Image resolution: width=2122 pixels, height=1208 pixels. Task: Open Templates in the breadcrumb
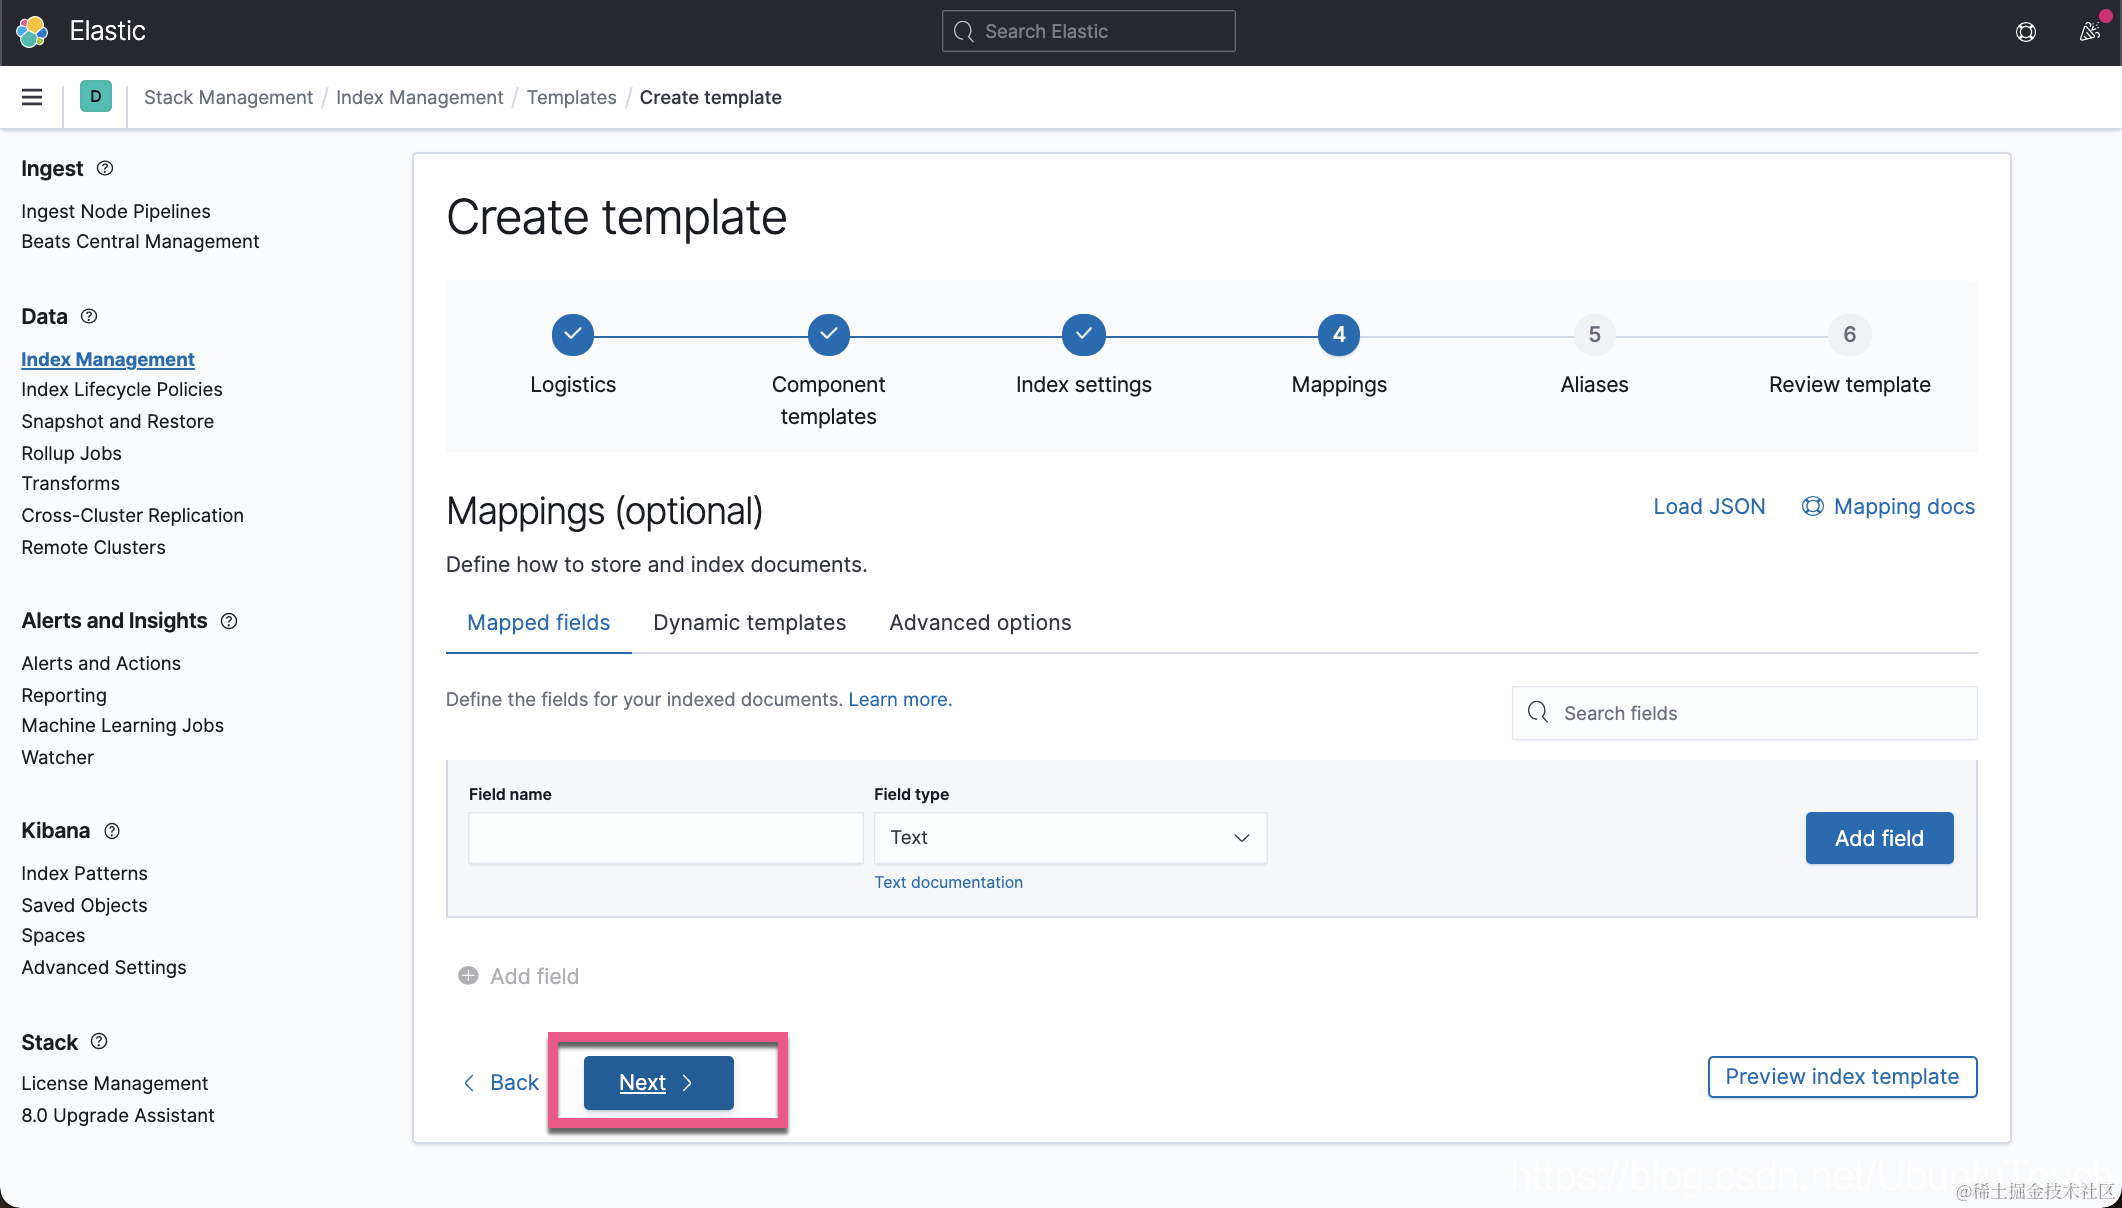(571, 97)
